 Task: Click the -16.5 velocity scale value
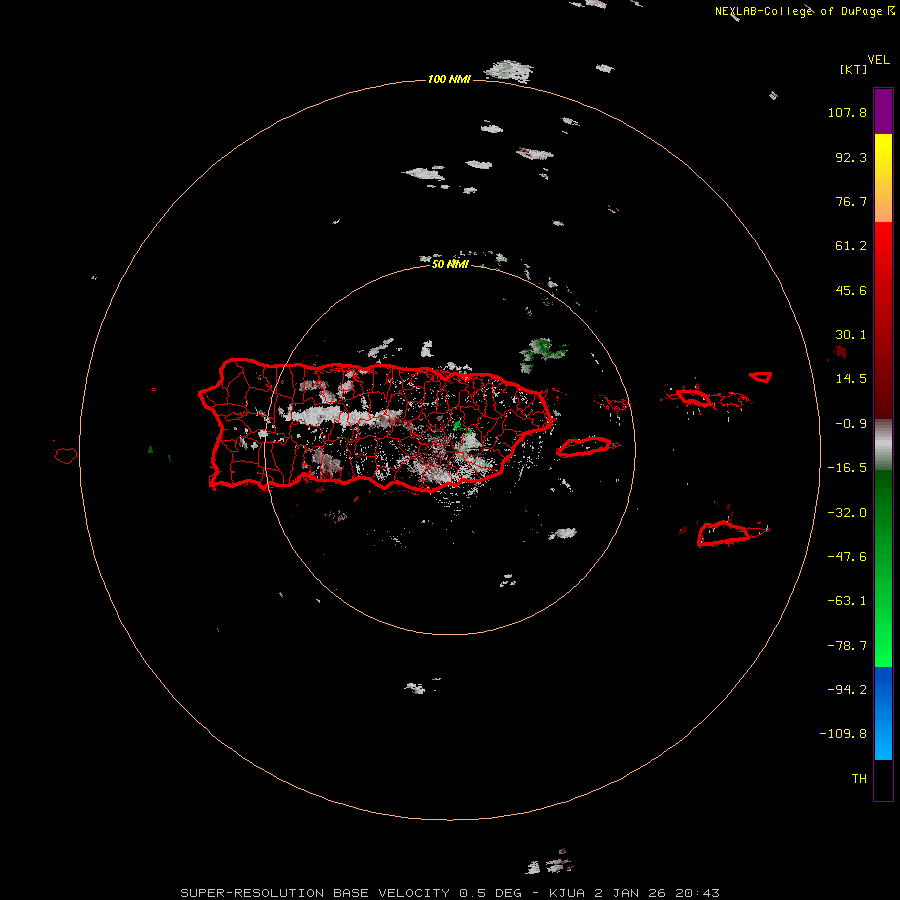847,468
